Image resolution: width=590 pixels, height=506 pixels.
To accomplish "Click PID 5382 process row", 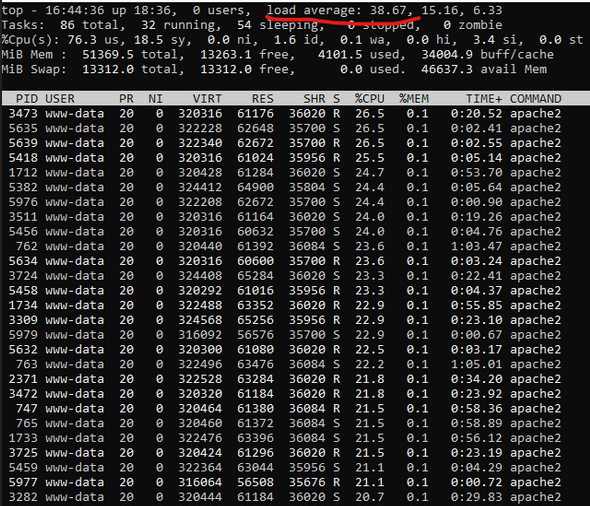I will pyautogui.click(x=285, y=187).
